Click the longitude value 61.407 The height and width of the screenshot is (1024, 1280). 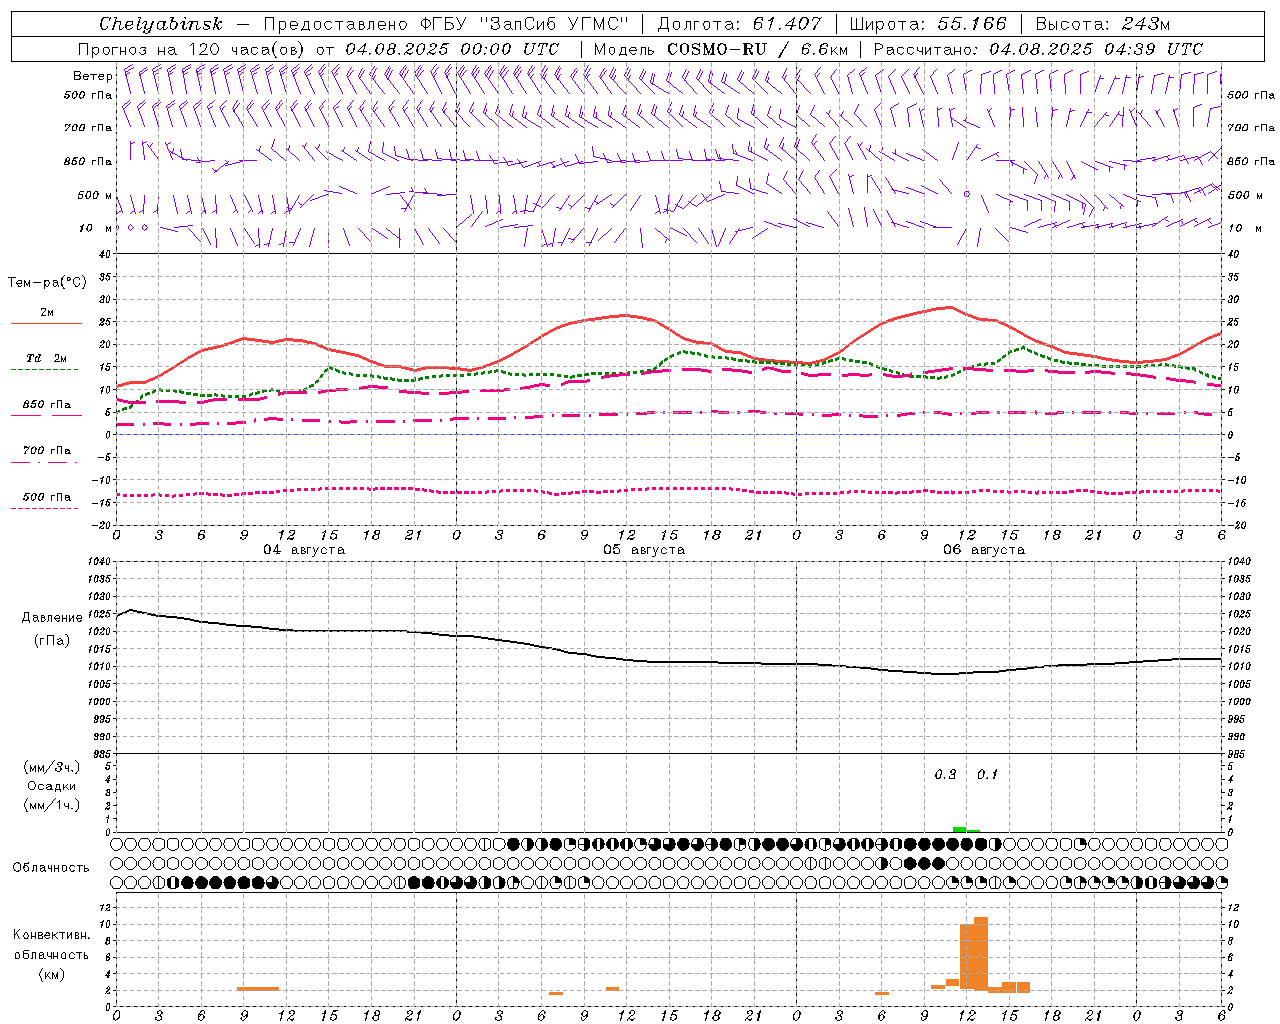pyautogui.click(x=787, y=24)
